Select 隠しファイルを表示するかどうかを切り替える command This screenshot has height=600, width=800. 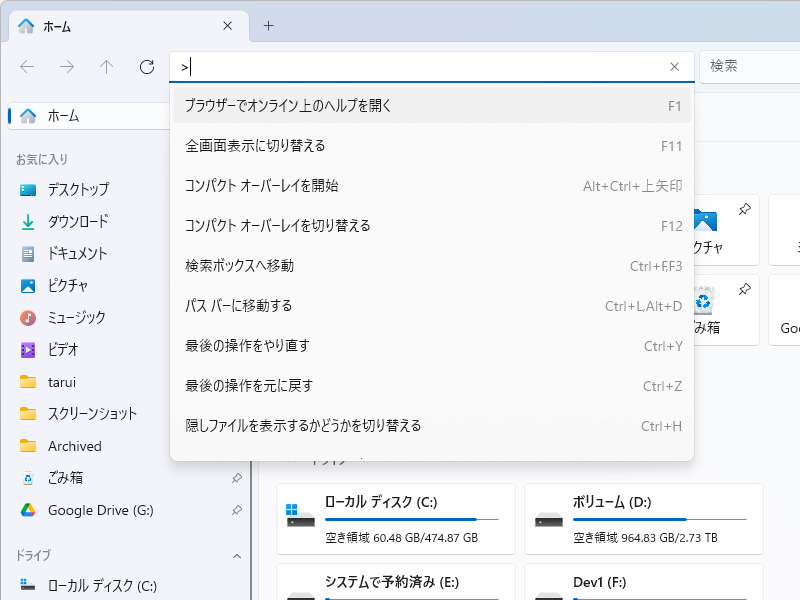[x=303, y=425]
